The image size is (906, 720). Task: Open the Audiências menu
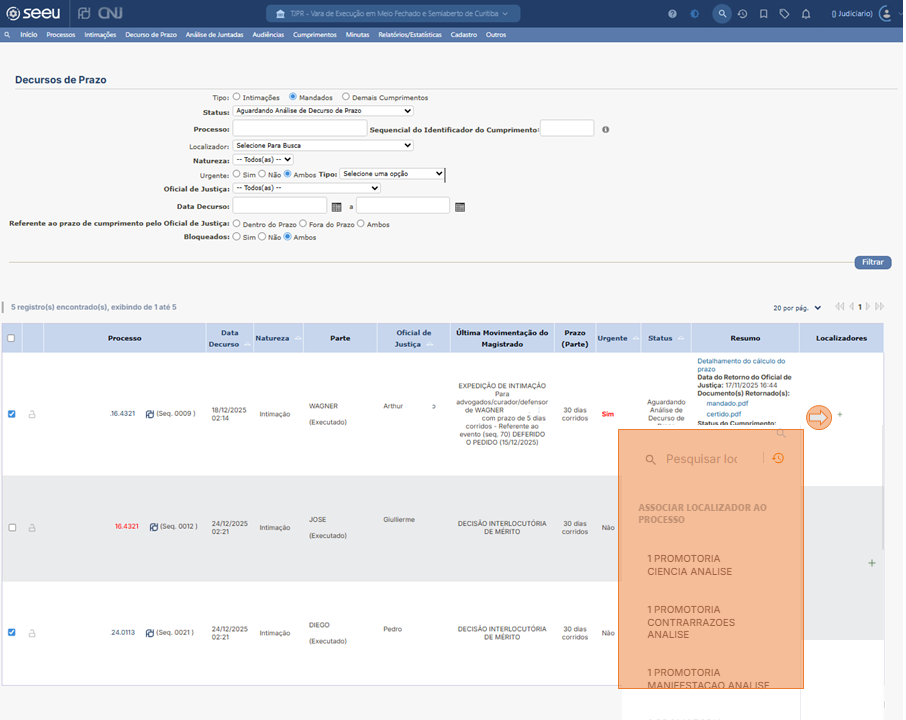coord(268,35)
